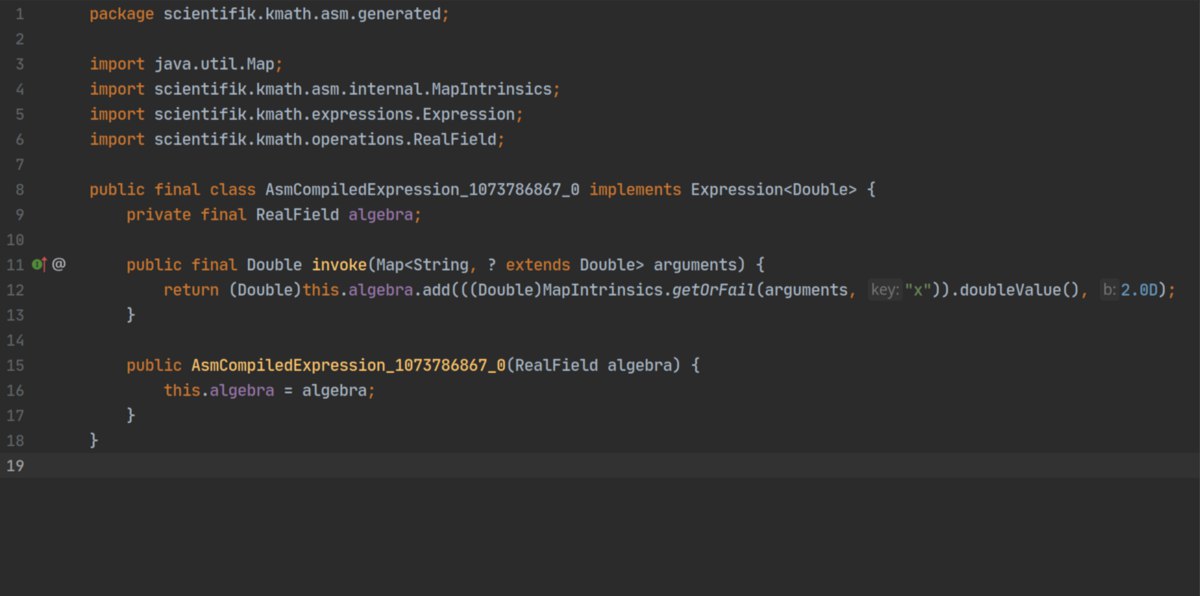The height and width of the screenshot is (596, 1200).
Task: Click the Expression import on line 5
Action: 469,115
